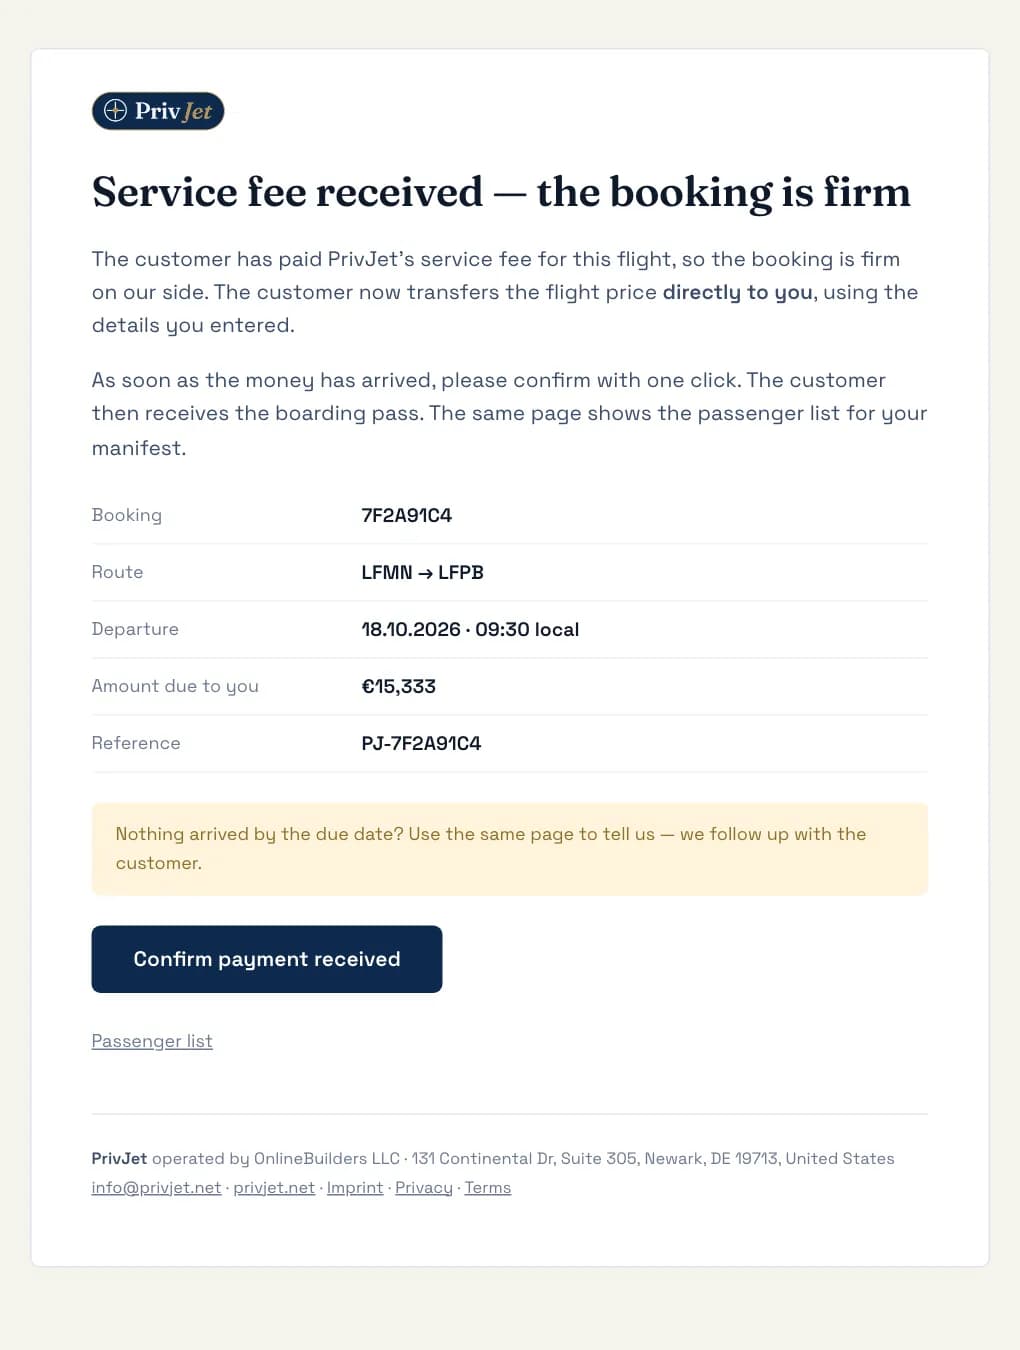Click the 'Service fee received' heading
Screen dimensions: 1020x1350
click(501, 192)
